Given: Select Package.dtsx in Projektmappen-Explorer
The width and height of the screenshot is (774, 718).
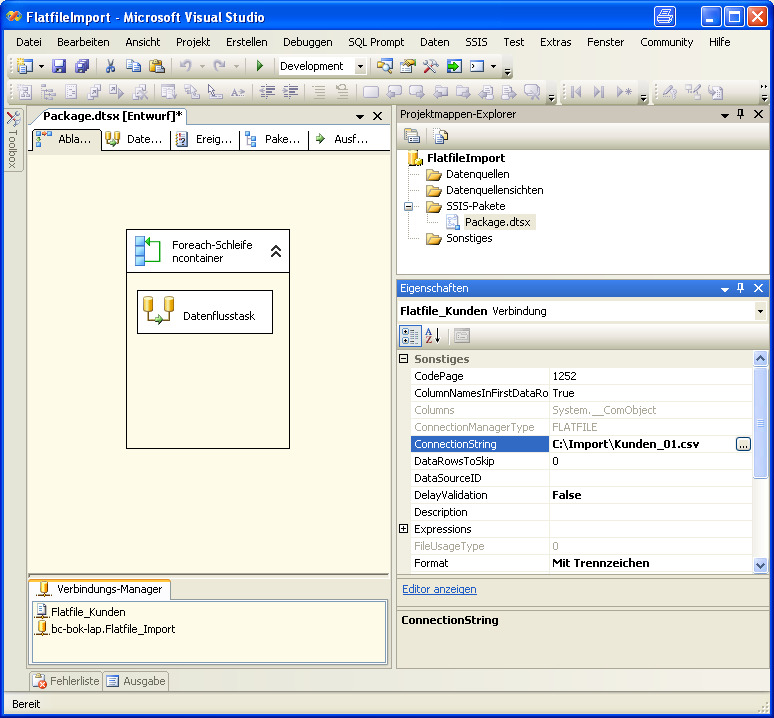Looking at the screenshot, I should tap(498, 222).
